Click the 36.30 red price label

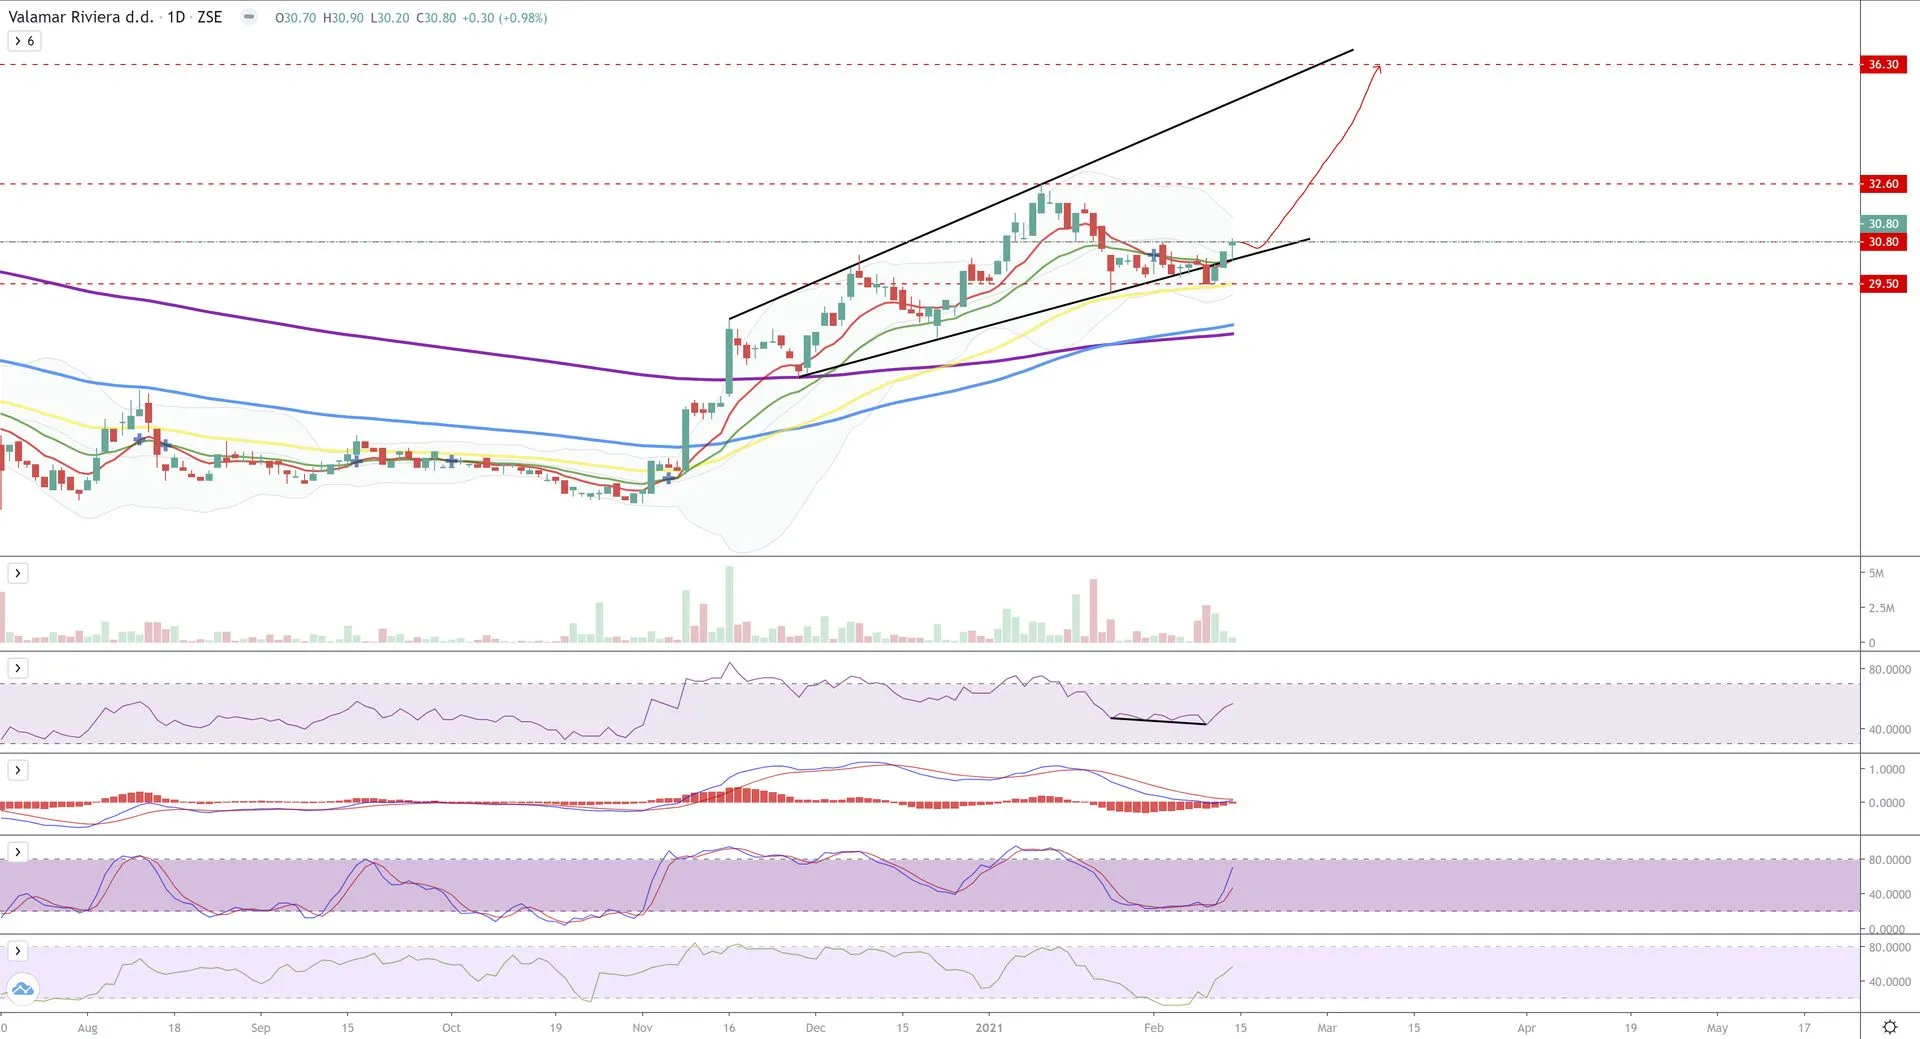[x=1883, y=65]
